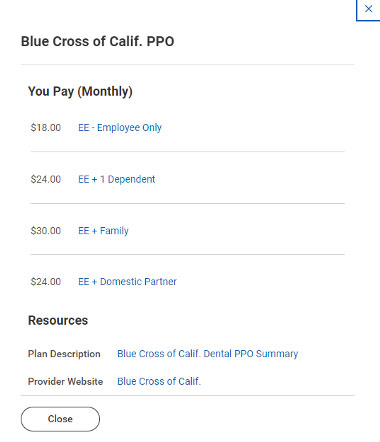The image size is (380, 442).
Task: Click the Provider Website label
Action: 65,381
